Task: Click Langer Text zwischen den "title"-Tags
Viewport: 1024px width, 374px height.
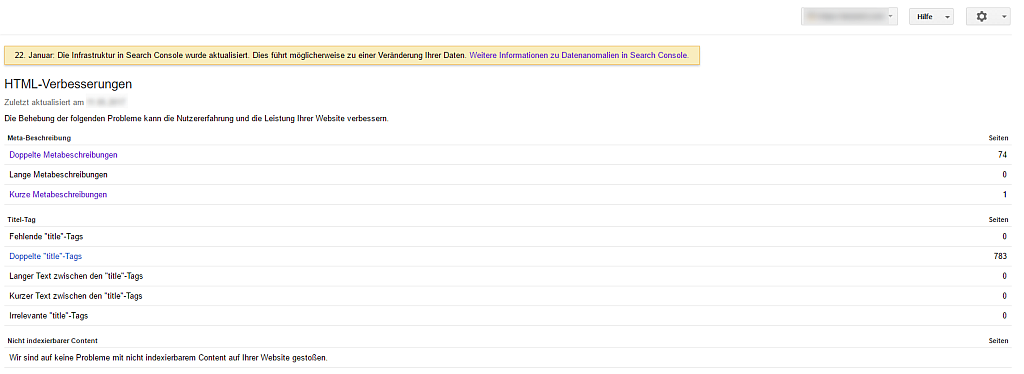Action: pos(76,276)
